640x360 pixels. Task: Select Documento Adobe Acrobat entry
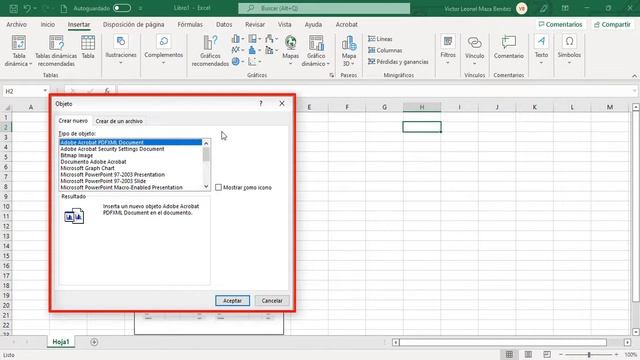click(93, 162)
